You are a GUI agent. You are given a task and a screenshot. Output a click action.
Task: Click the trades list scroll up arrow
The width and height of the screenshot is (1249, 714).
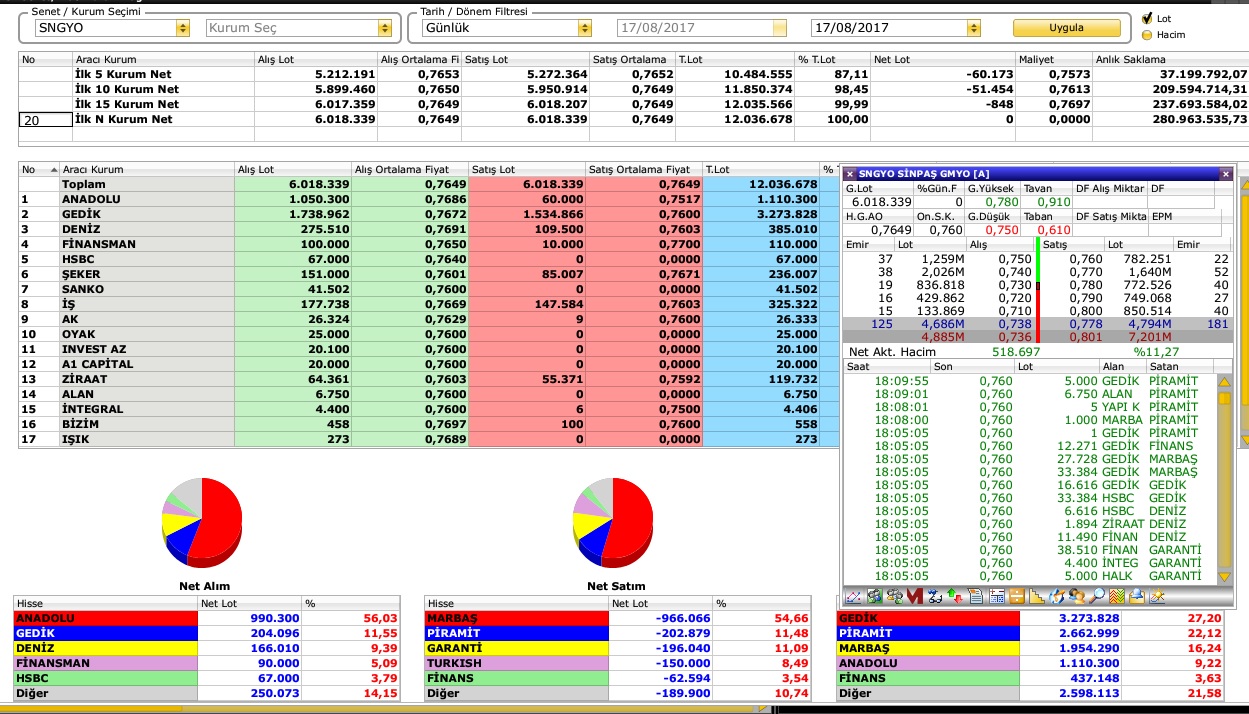[x=1224, y=381]
